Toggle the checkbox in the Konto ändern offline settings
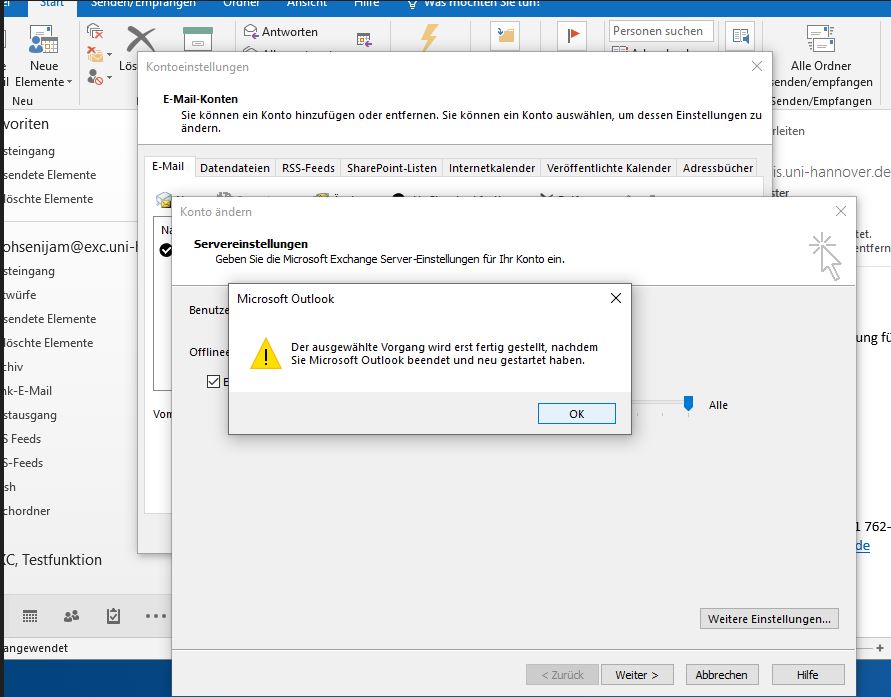The height and width of the screenshot is (697, 891). click(214, 381)
